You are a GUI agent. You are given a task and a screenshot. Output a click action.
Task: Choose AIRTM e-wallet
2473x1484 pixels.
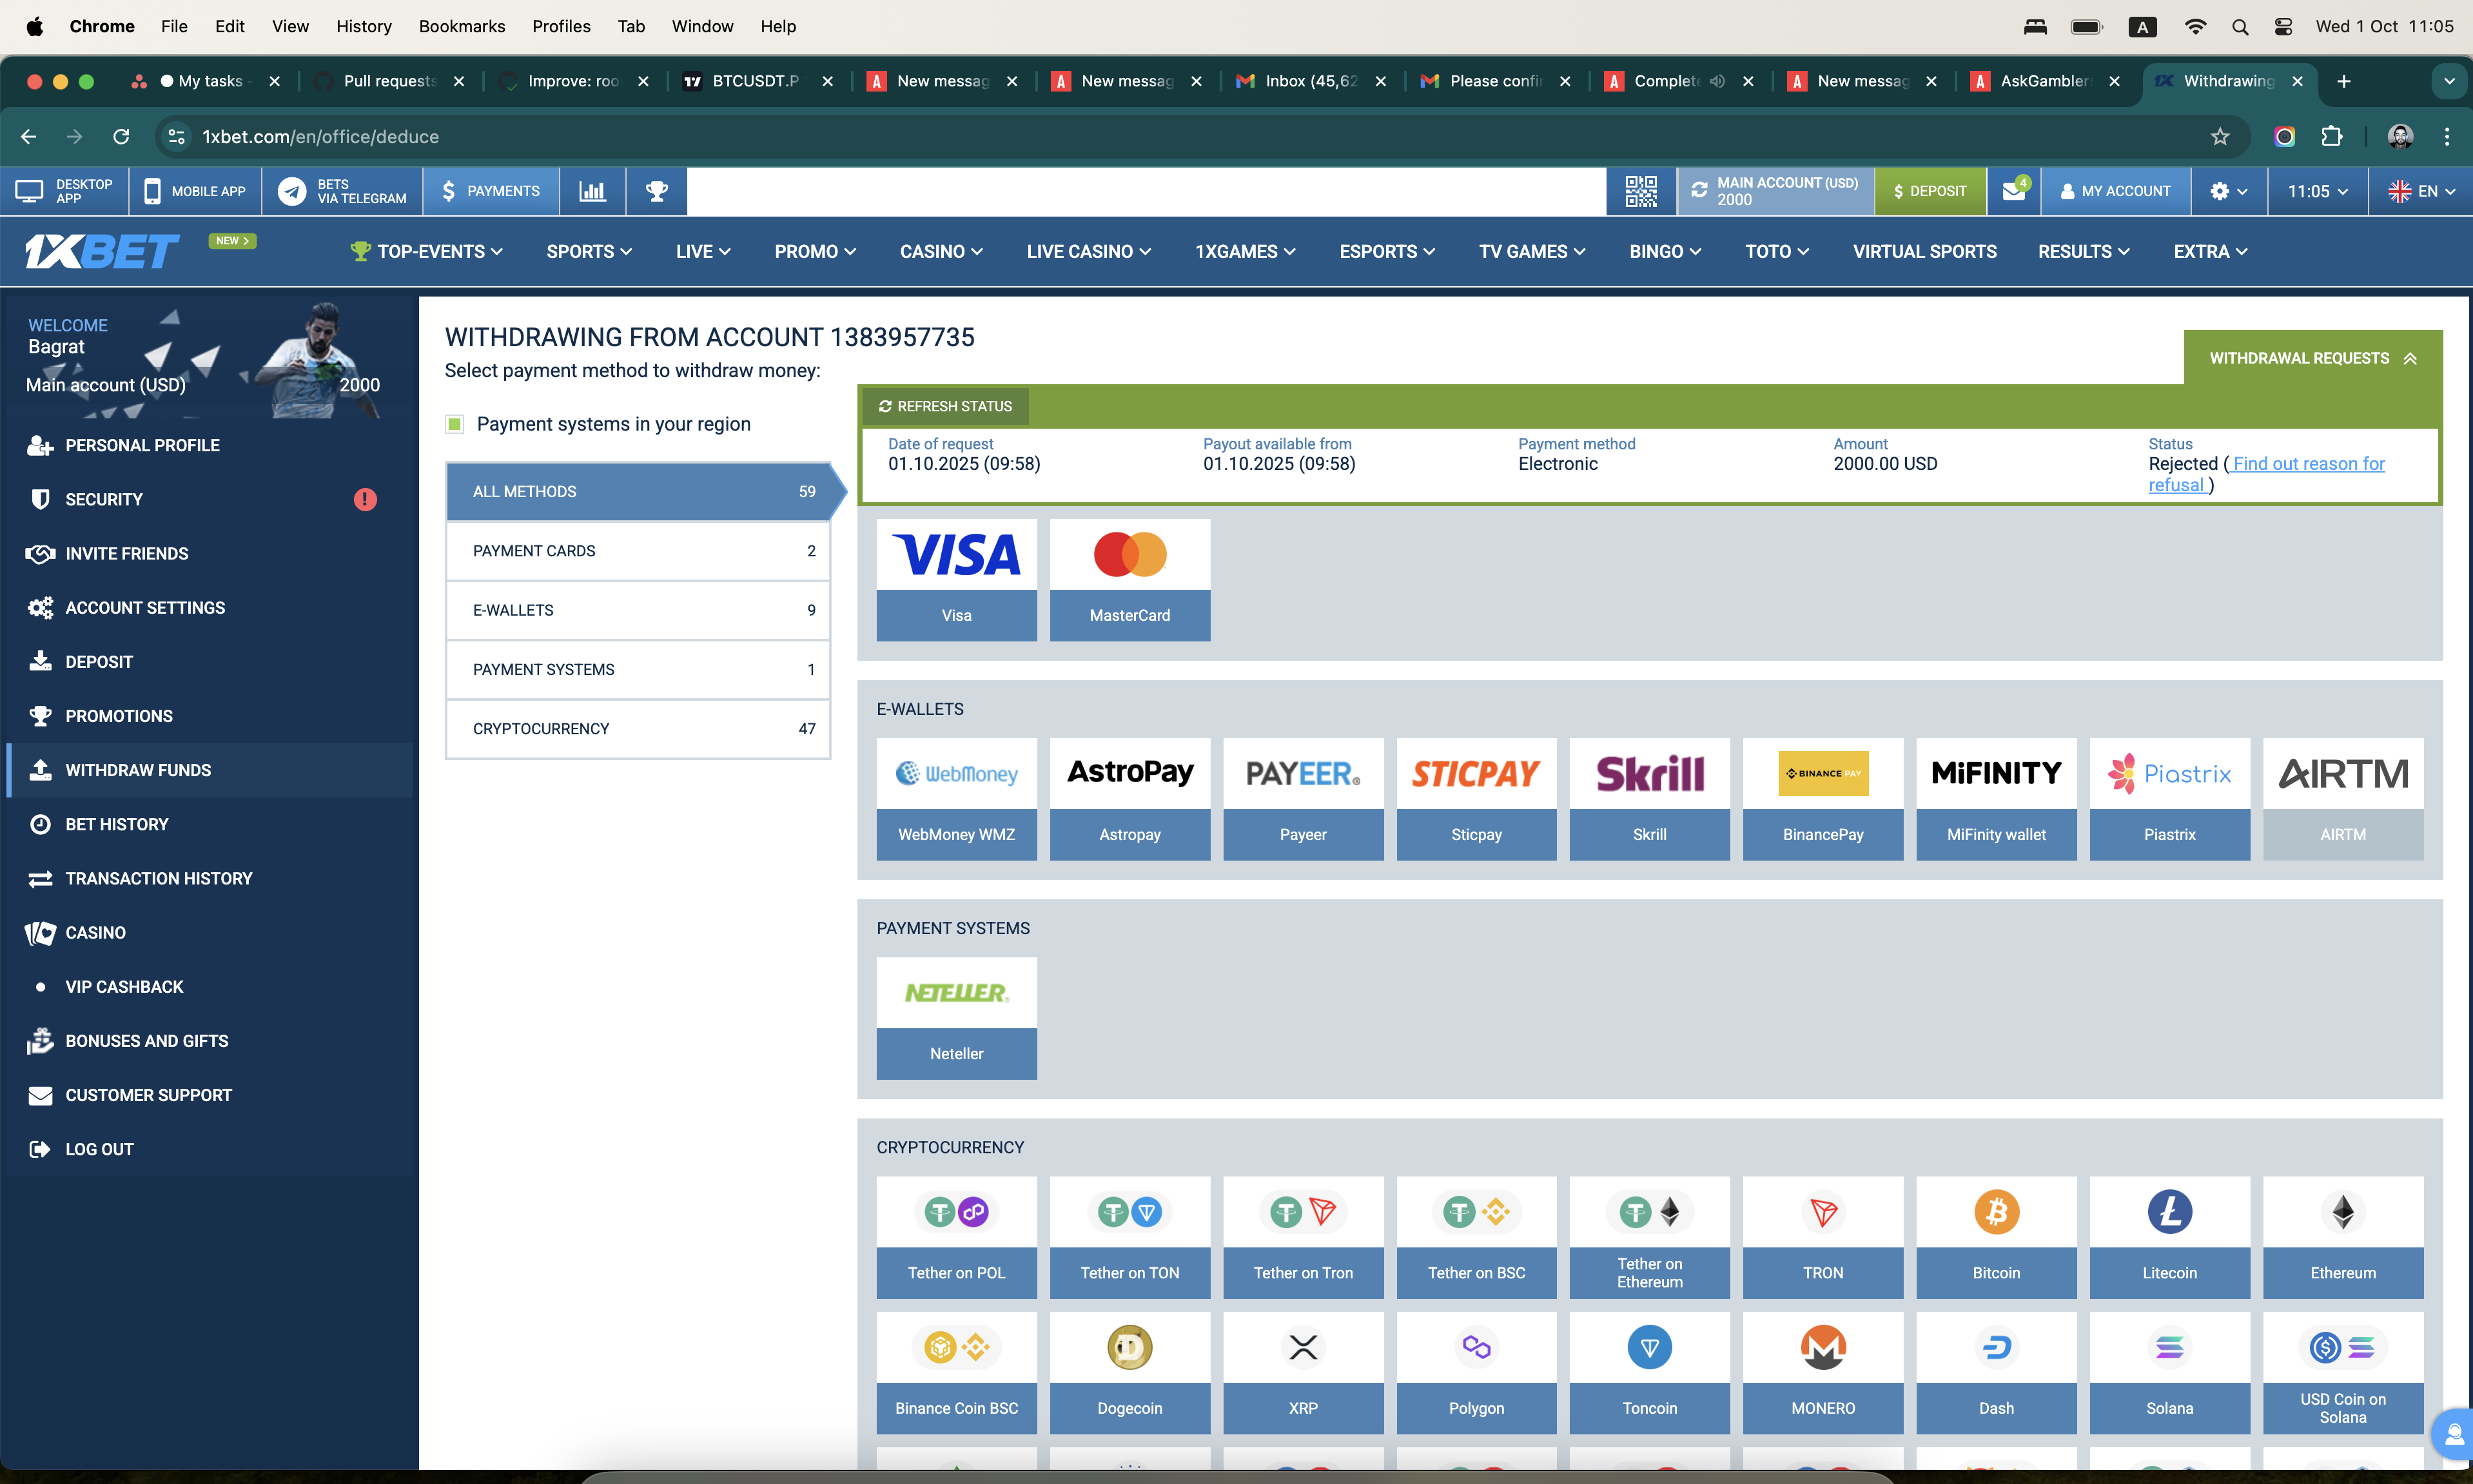2343,799
